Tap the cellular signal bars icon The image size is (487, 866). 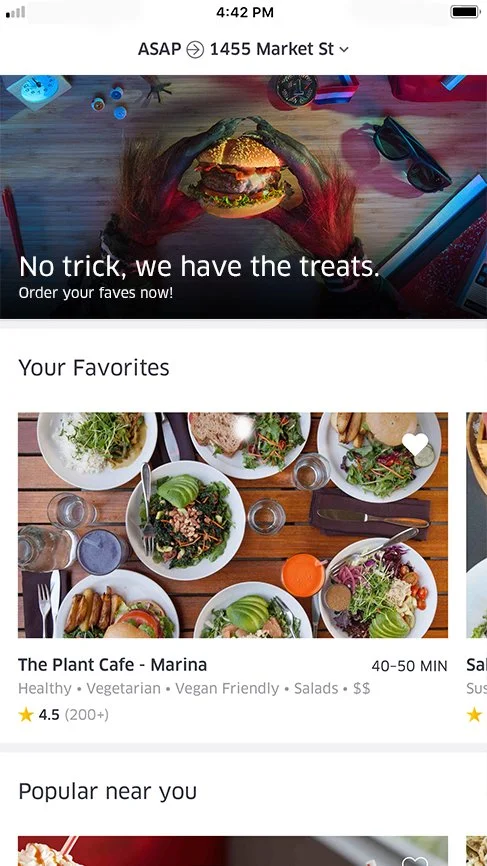click(15, 12)
